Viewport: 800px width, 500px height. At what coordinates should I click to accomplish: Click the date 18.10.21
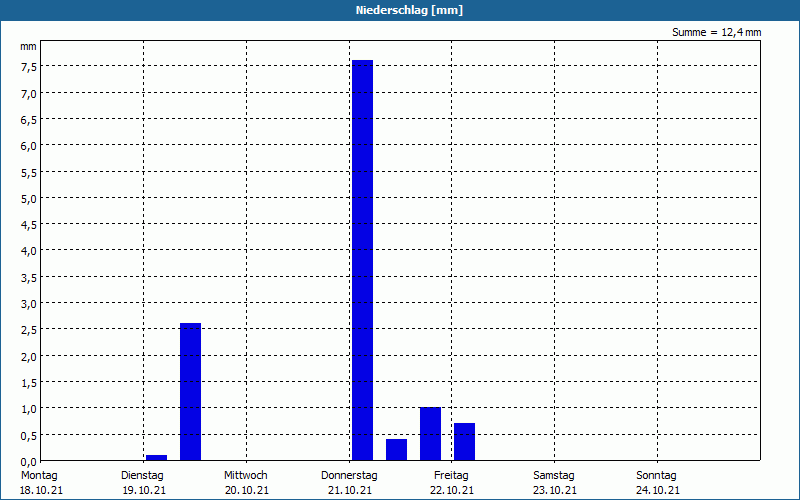pyautogui.click(x=41, y=490)
